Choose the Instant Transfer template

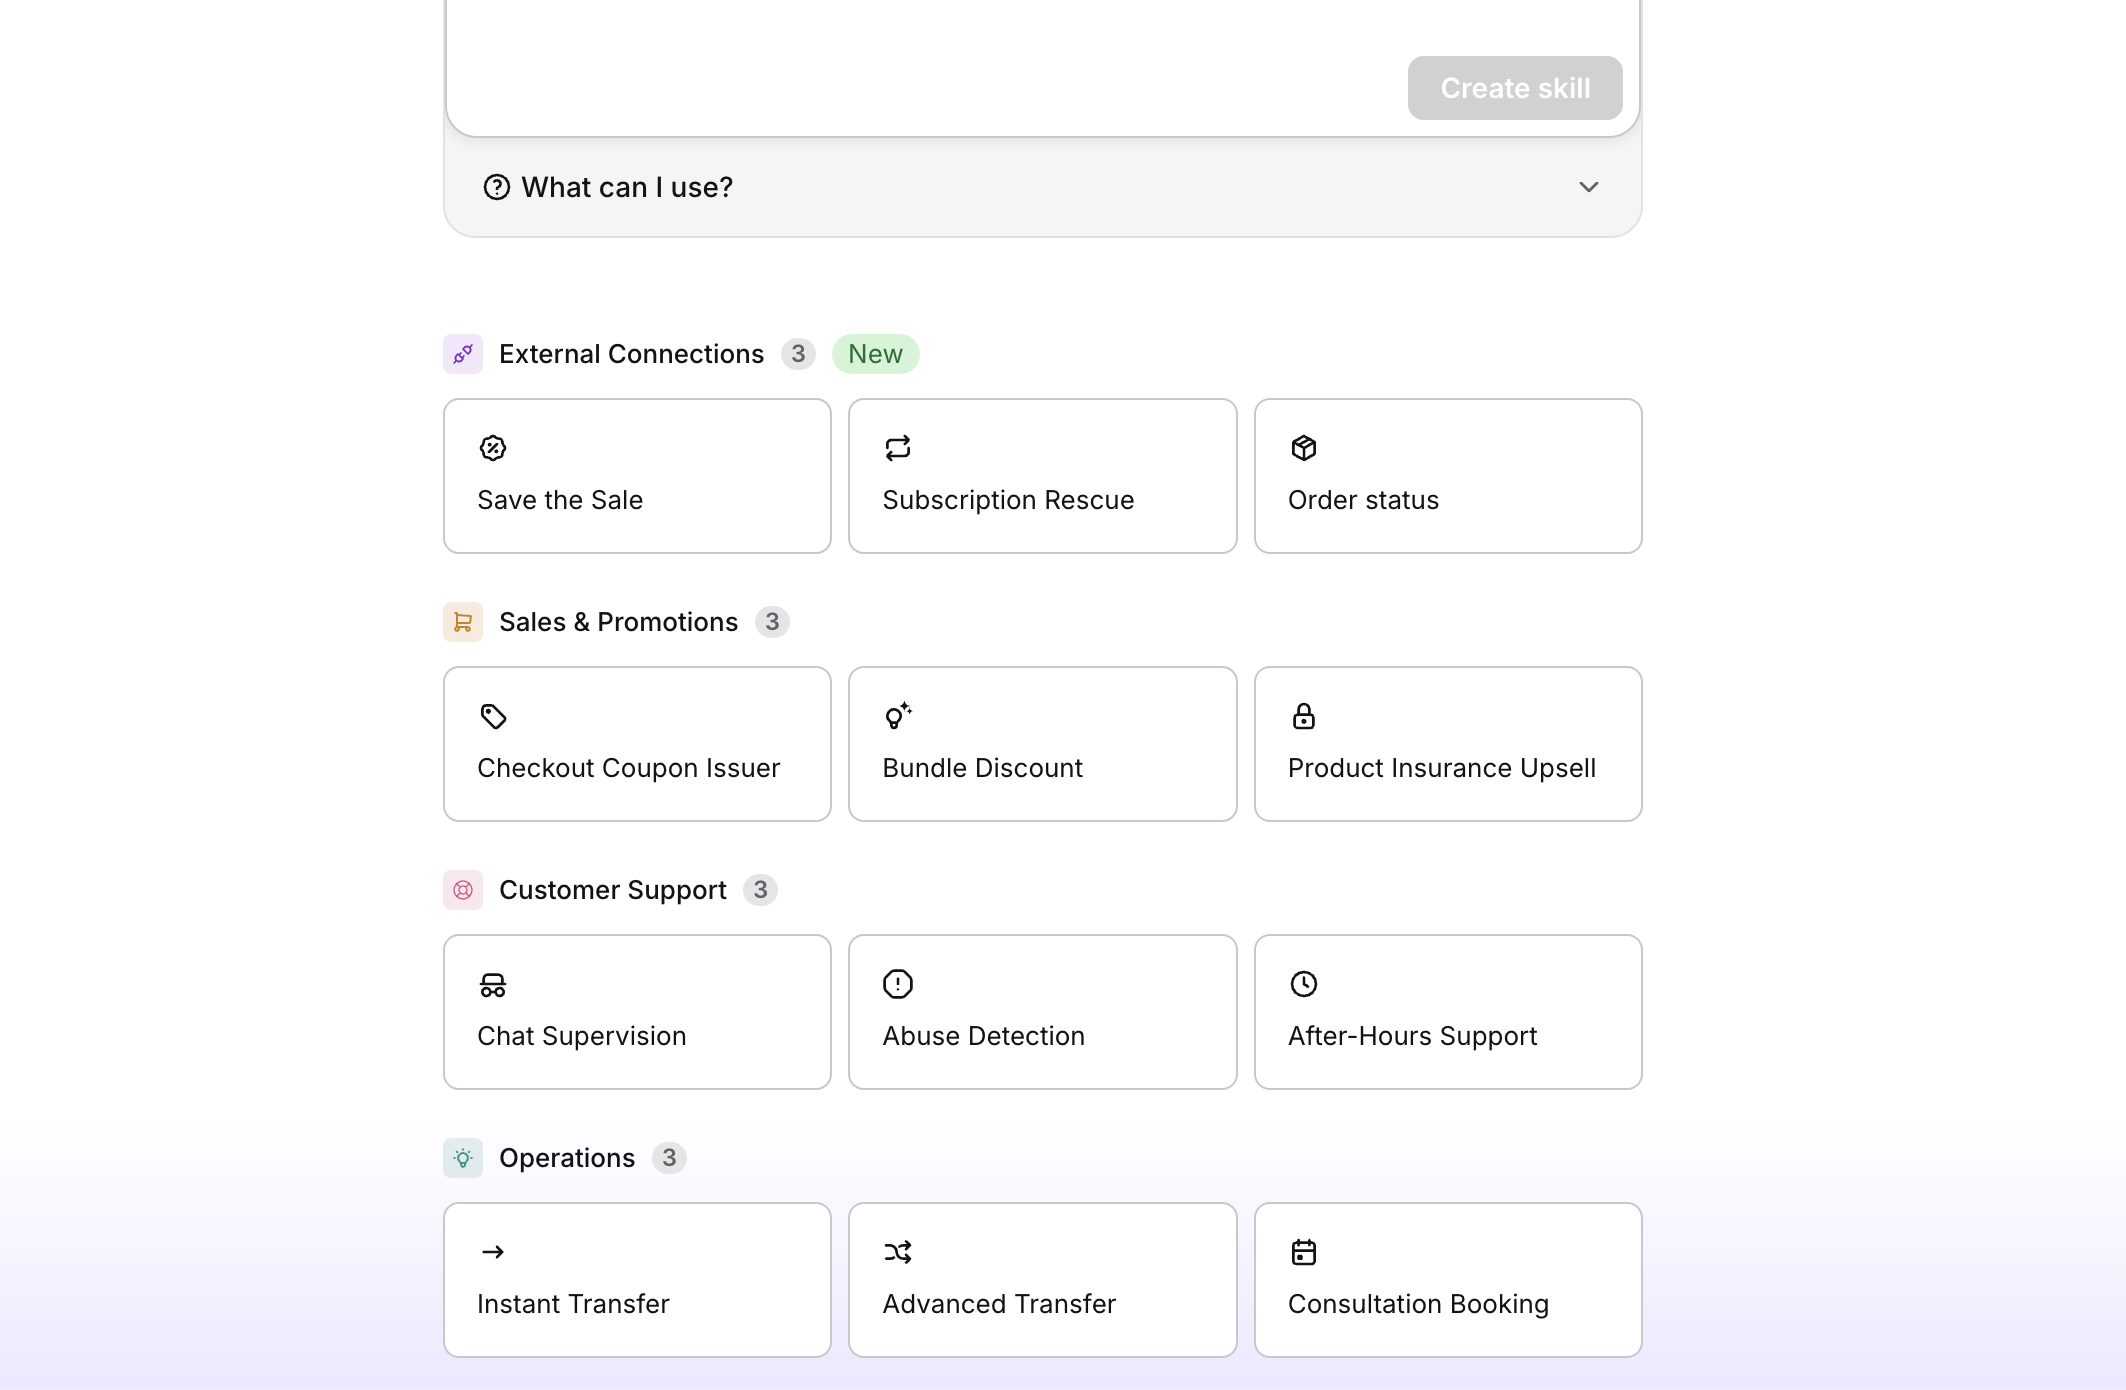coord(637,1280)
